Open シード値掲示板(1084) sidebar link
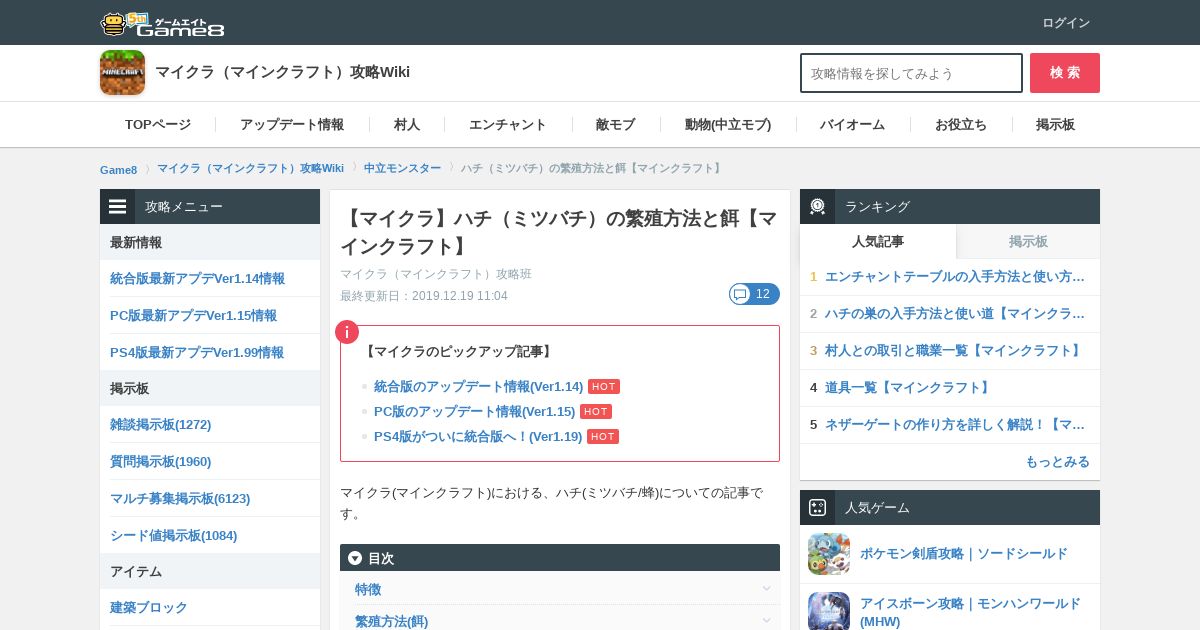This screenshot has height=630, width=1200. click(x=173, y=536)
